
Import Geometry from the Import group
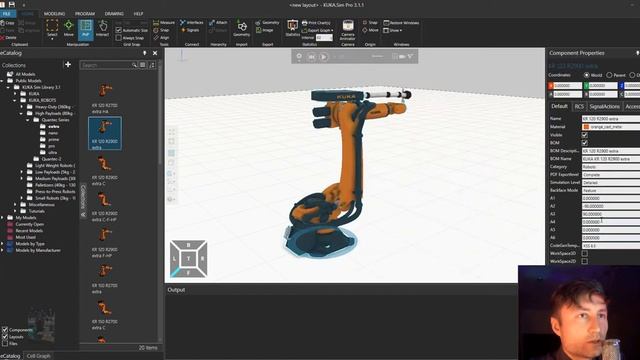tap(242, 29)
